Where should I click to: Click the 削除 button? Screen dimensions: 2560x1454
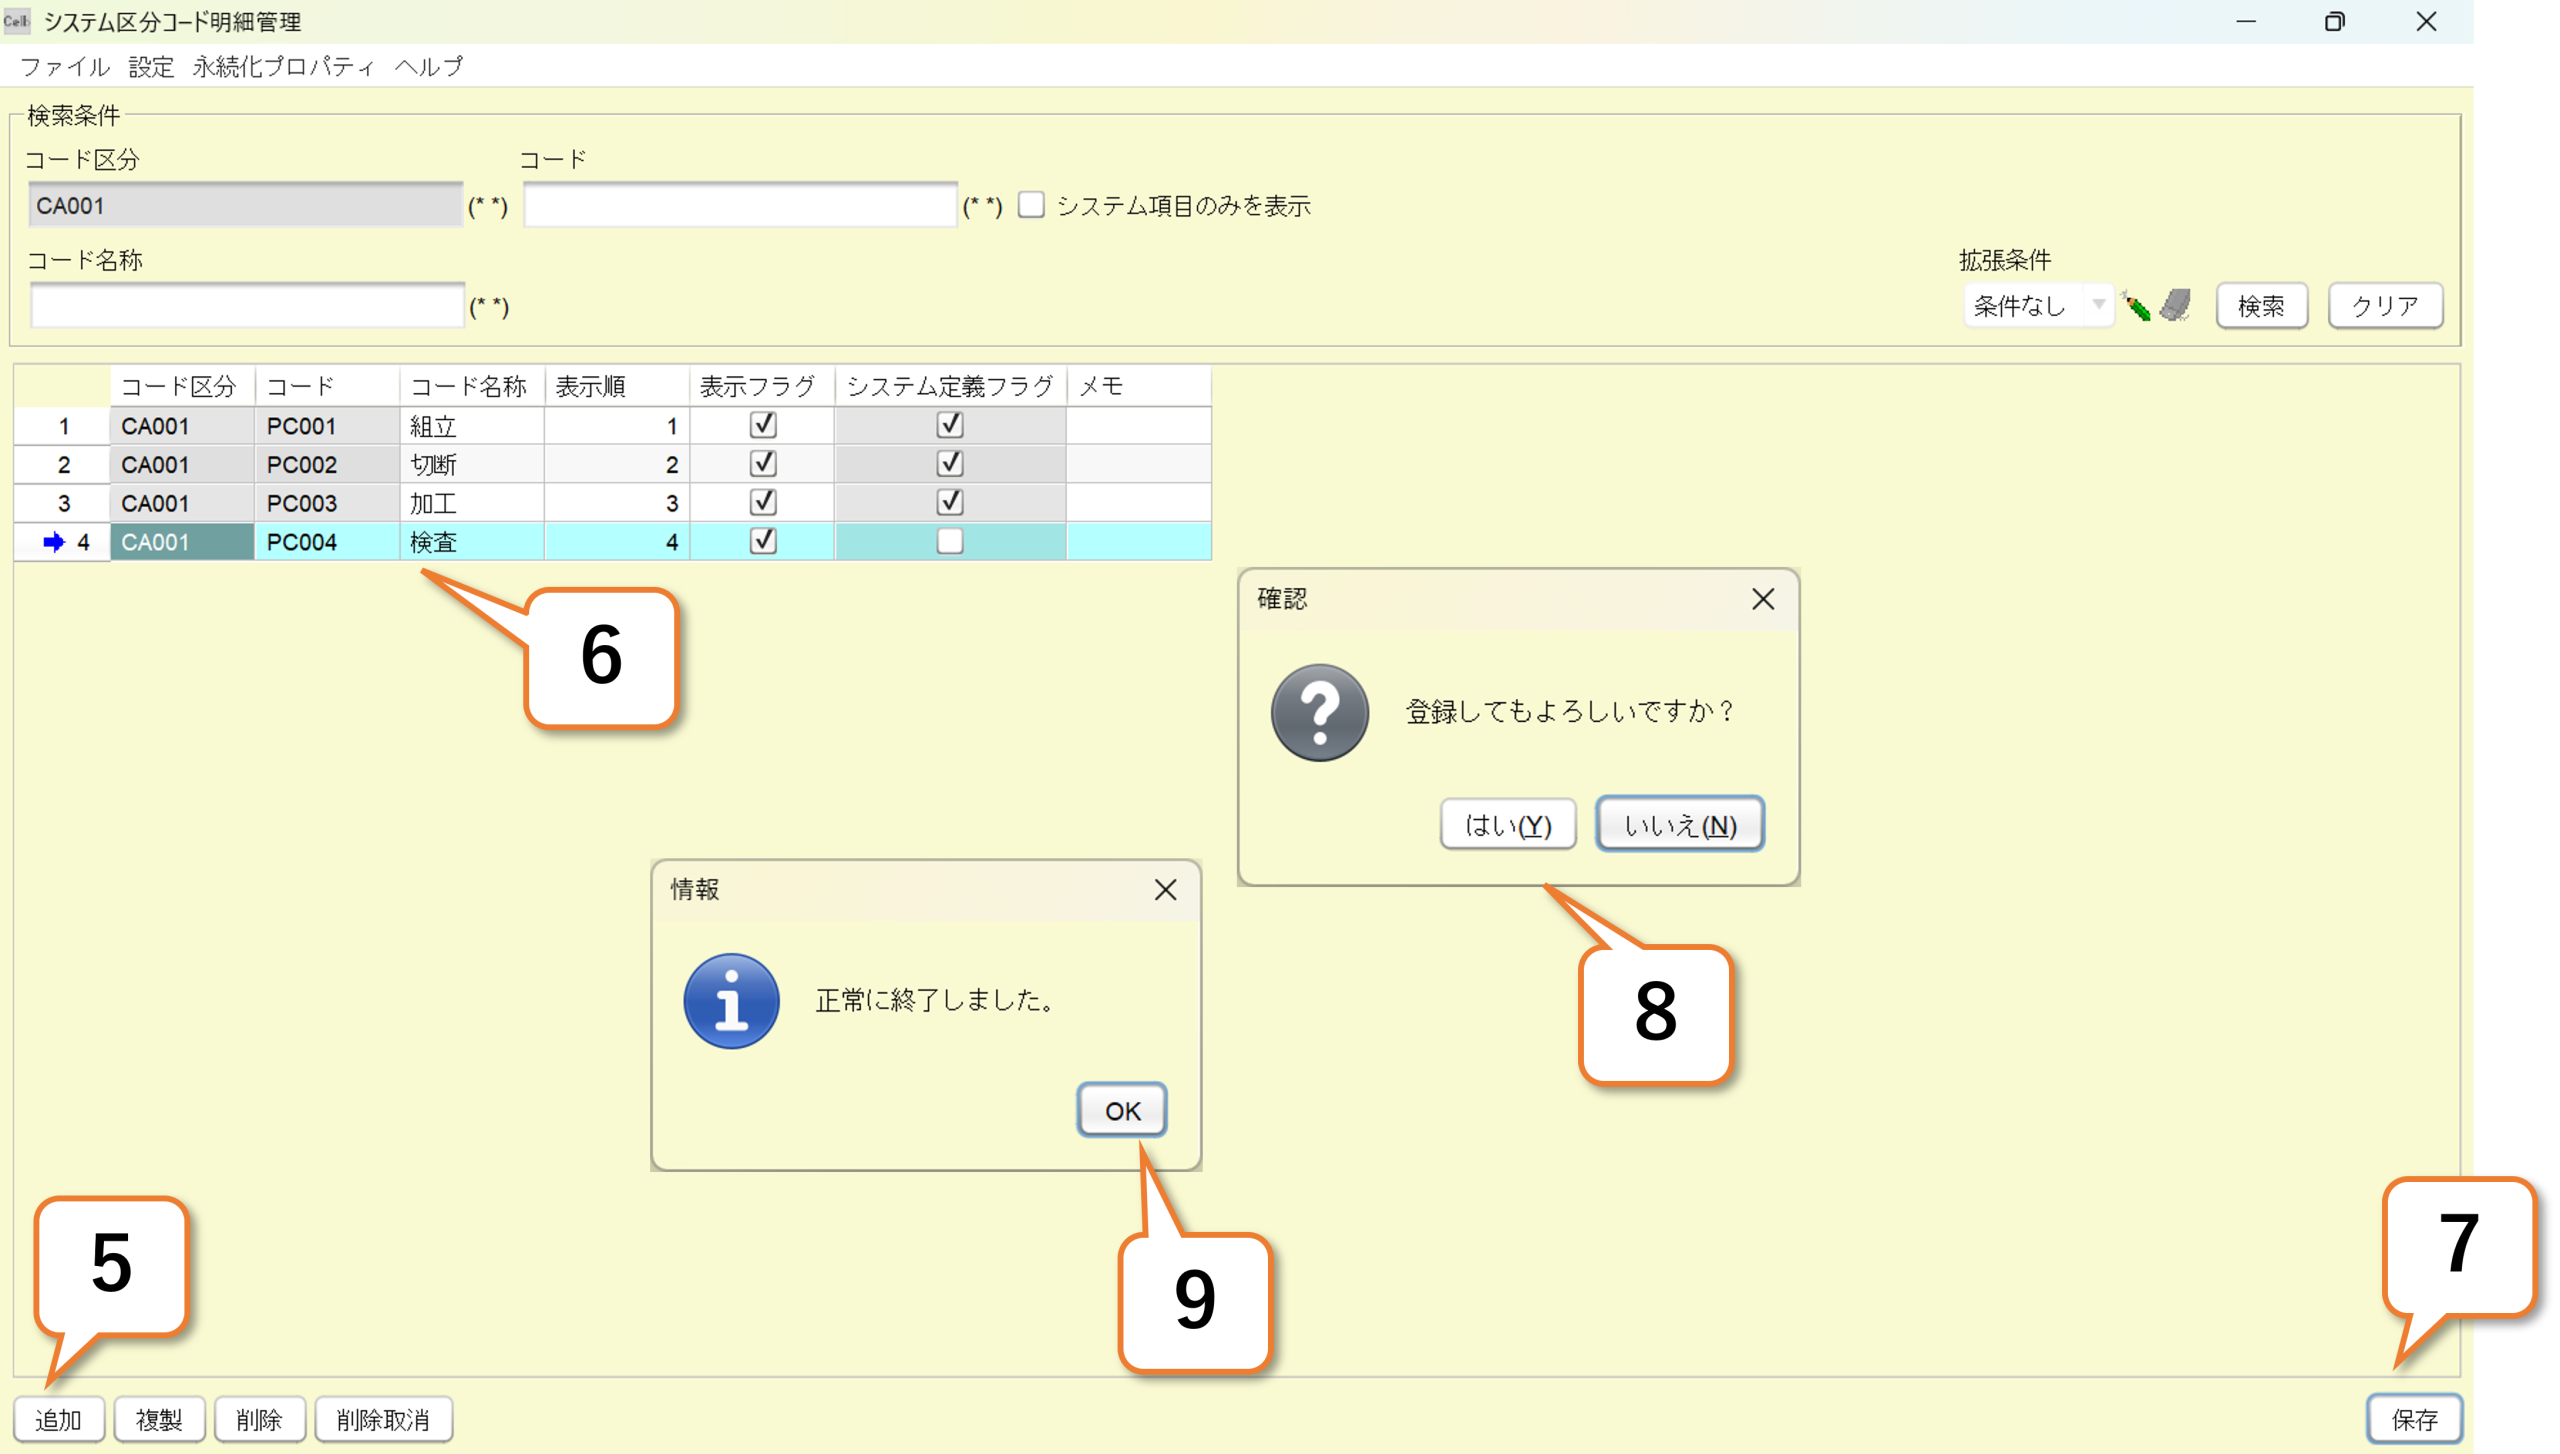click(x=259, y=1420)
